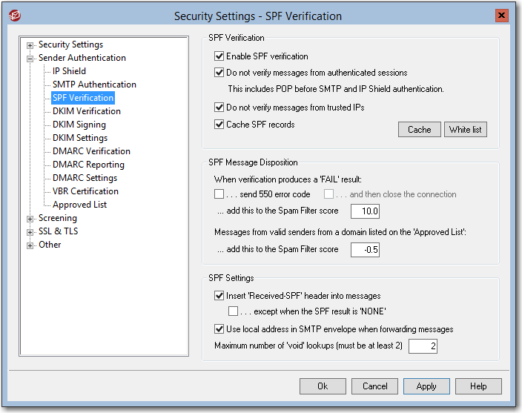Click the maximum void lookups field
522x413 pixels.
point(423,346)
